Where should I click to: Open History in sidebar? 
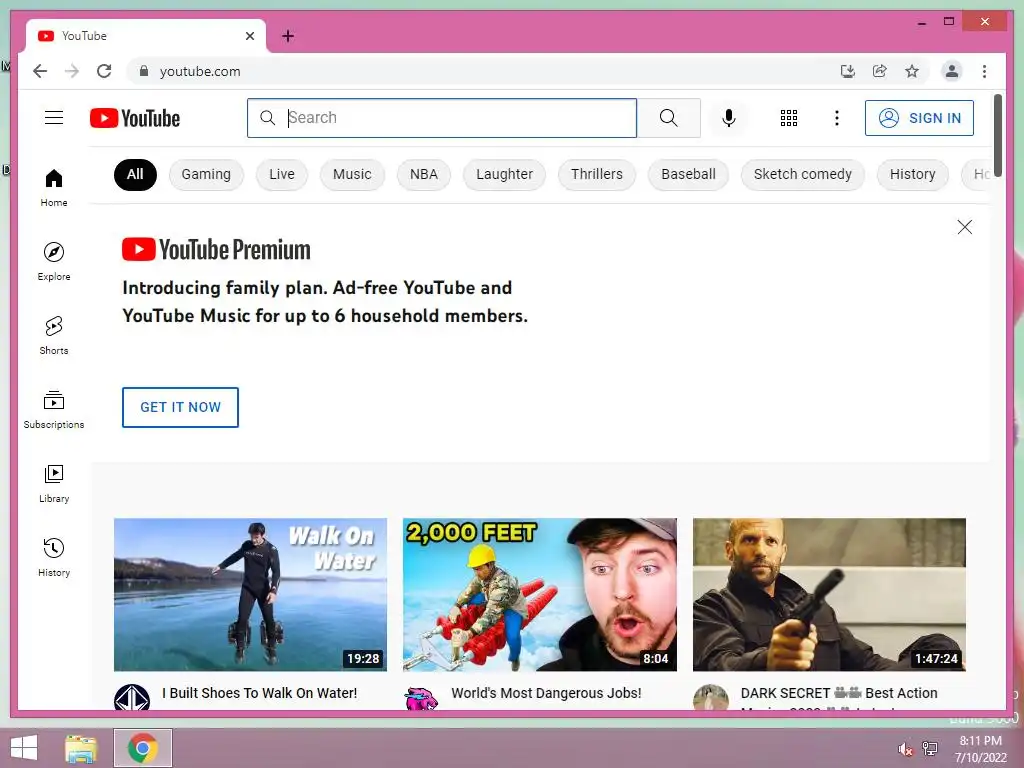pos(54,557)
